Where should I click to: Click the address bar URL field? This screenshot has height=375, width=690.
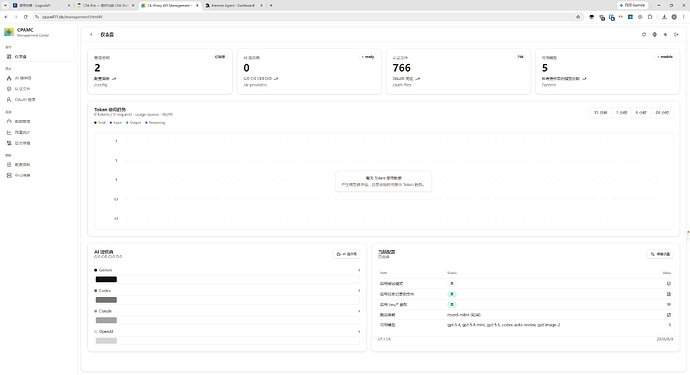click(x=308, y=17)
